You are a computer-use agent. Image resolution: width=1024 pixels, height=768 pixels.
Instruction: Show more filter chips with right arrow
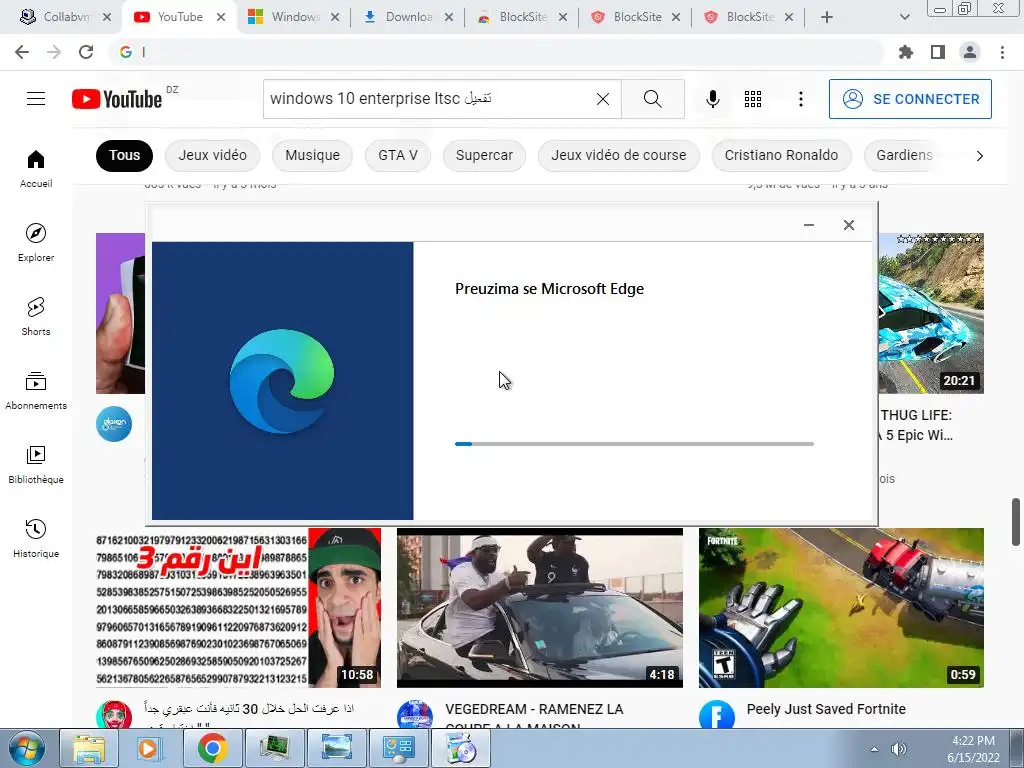979,155
